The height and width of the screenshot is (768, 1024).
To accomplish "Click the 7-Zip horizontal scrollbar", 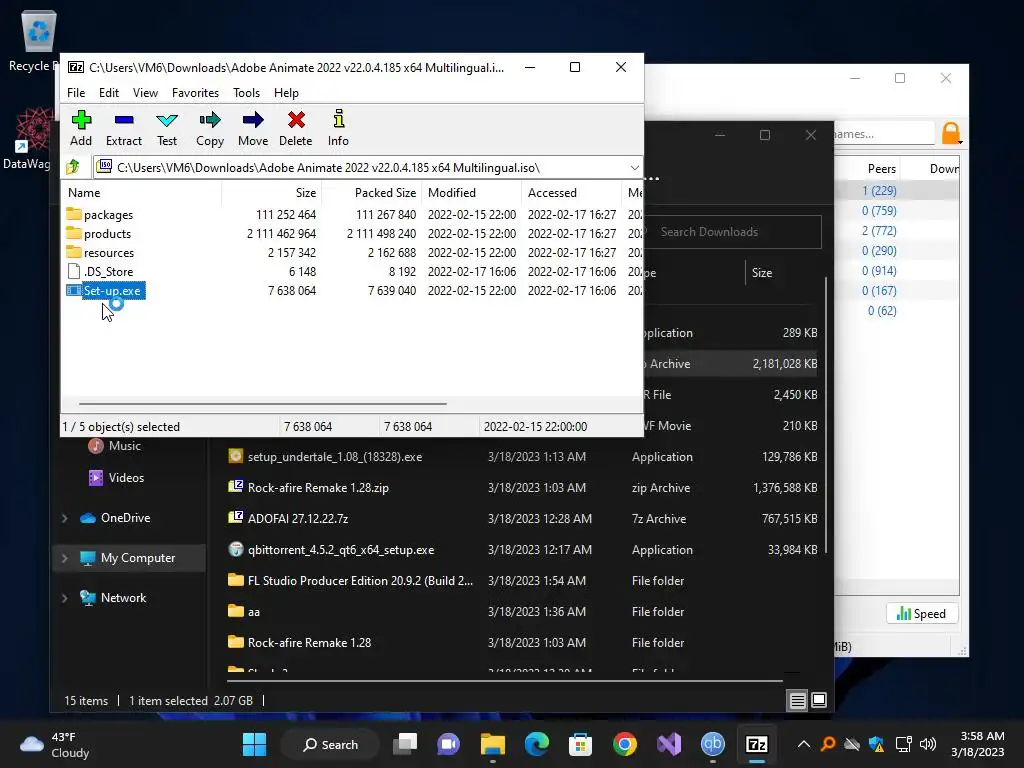I will point(263,404).
